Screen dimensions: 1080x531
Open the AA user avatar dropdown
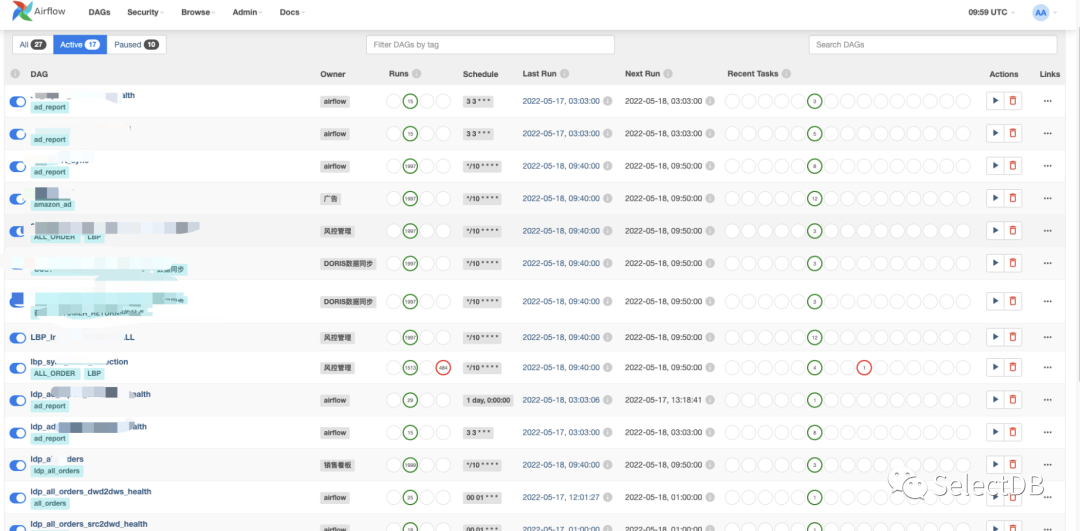1044,12
